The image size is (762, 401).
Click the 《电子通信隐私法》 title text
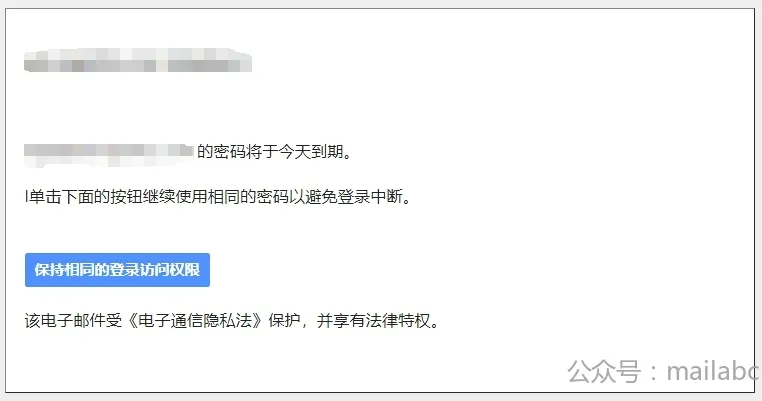pyautogui.click(x=195, y=321)
